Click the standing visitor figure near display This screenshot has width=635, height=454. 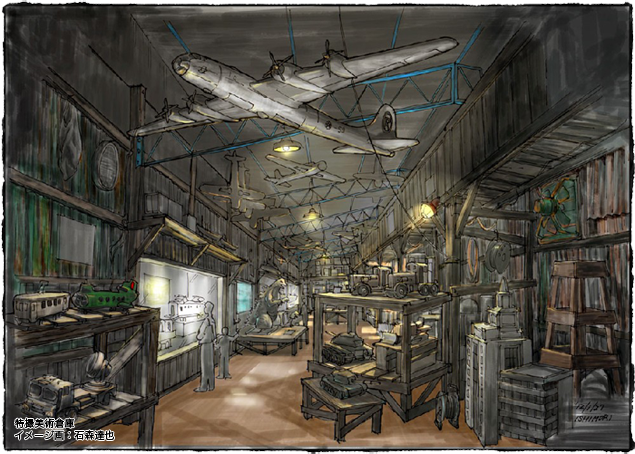point(207,348)
